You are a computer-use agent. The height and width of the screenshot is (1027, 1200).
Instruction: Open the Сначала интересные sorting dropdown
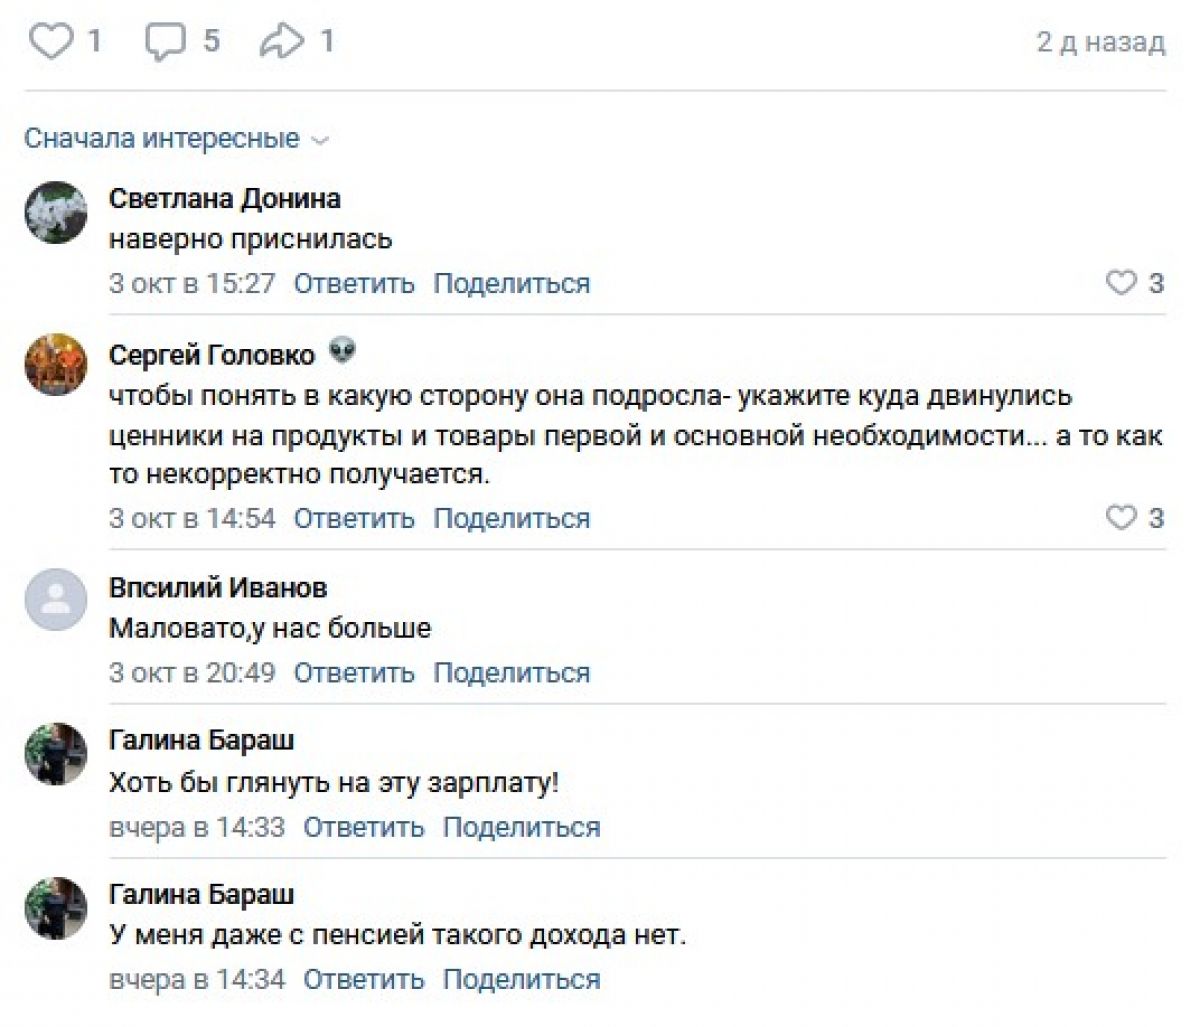tap(176, 138)
